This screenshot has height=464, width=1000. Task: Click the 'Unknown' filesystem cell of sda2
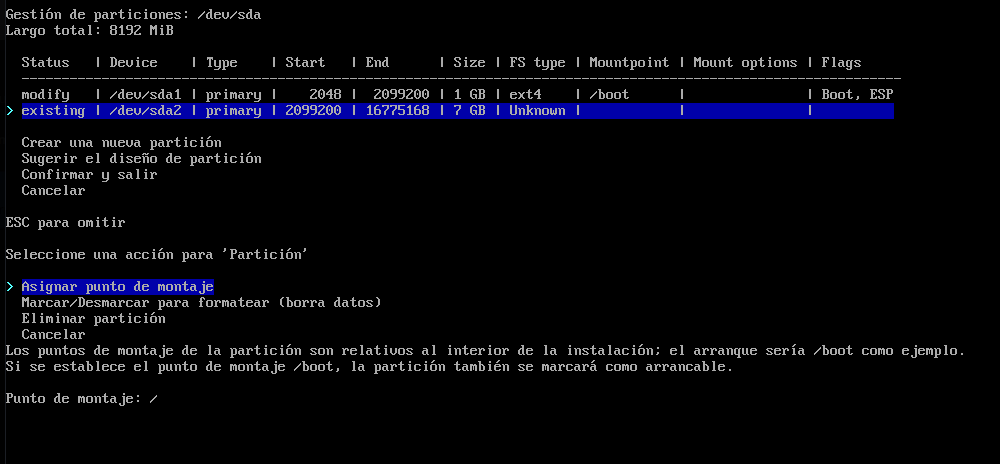click(537, 110)
